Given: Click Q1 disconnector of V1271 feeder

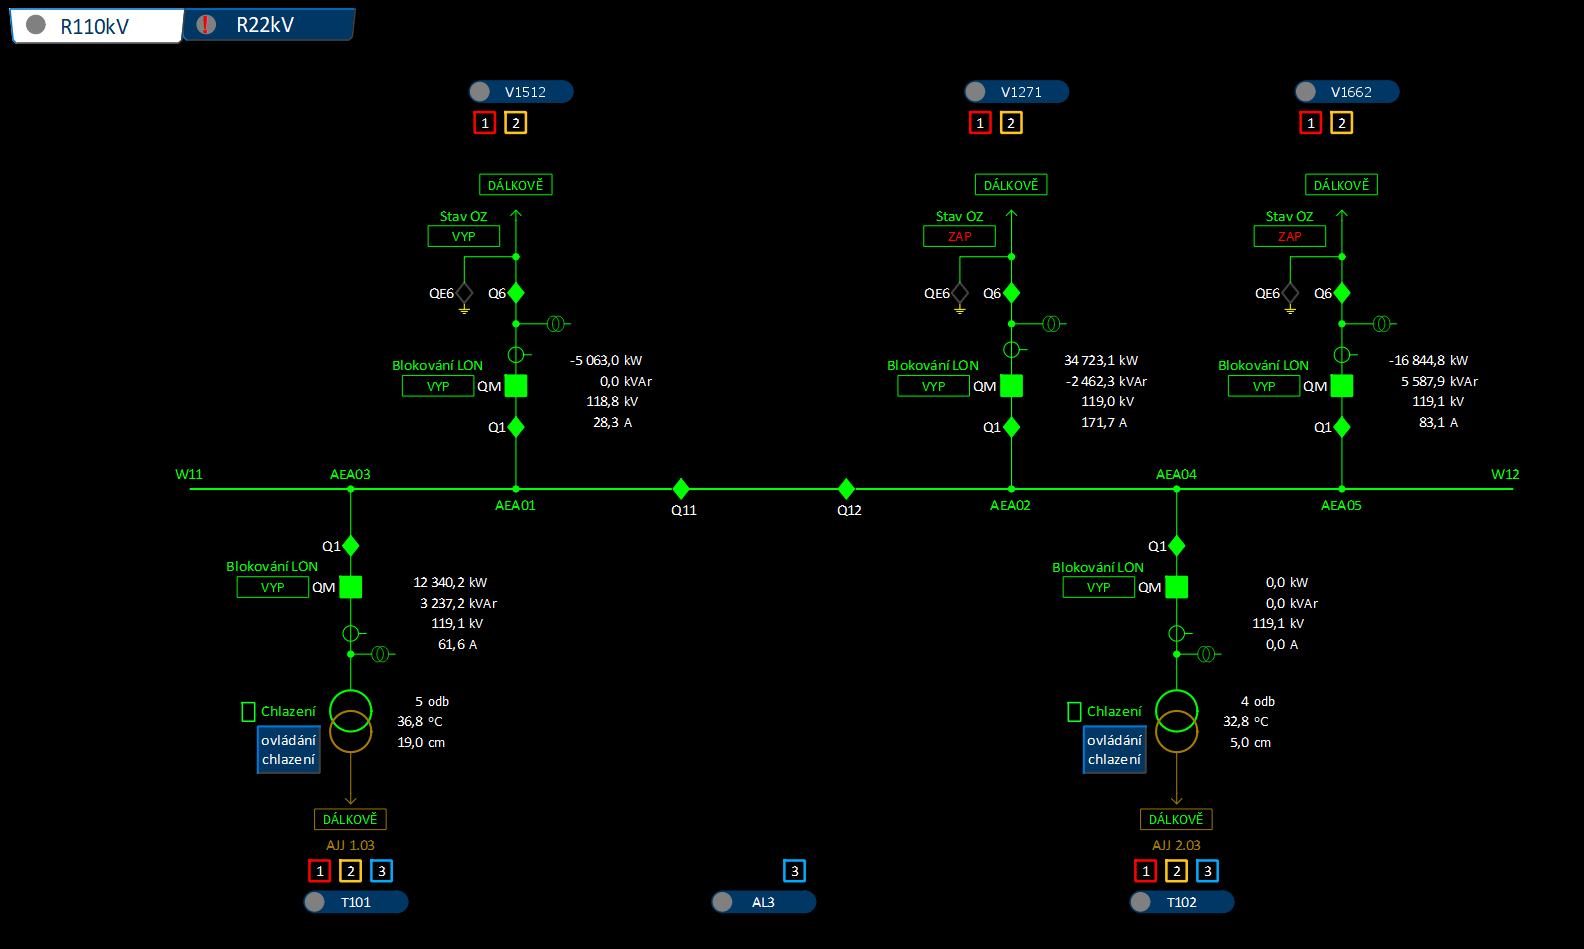Looking at the screenshot, I should coord(1012,427).
